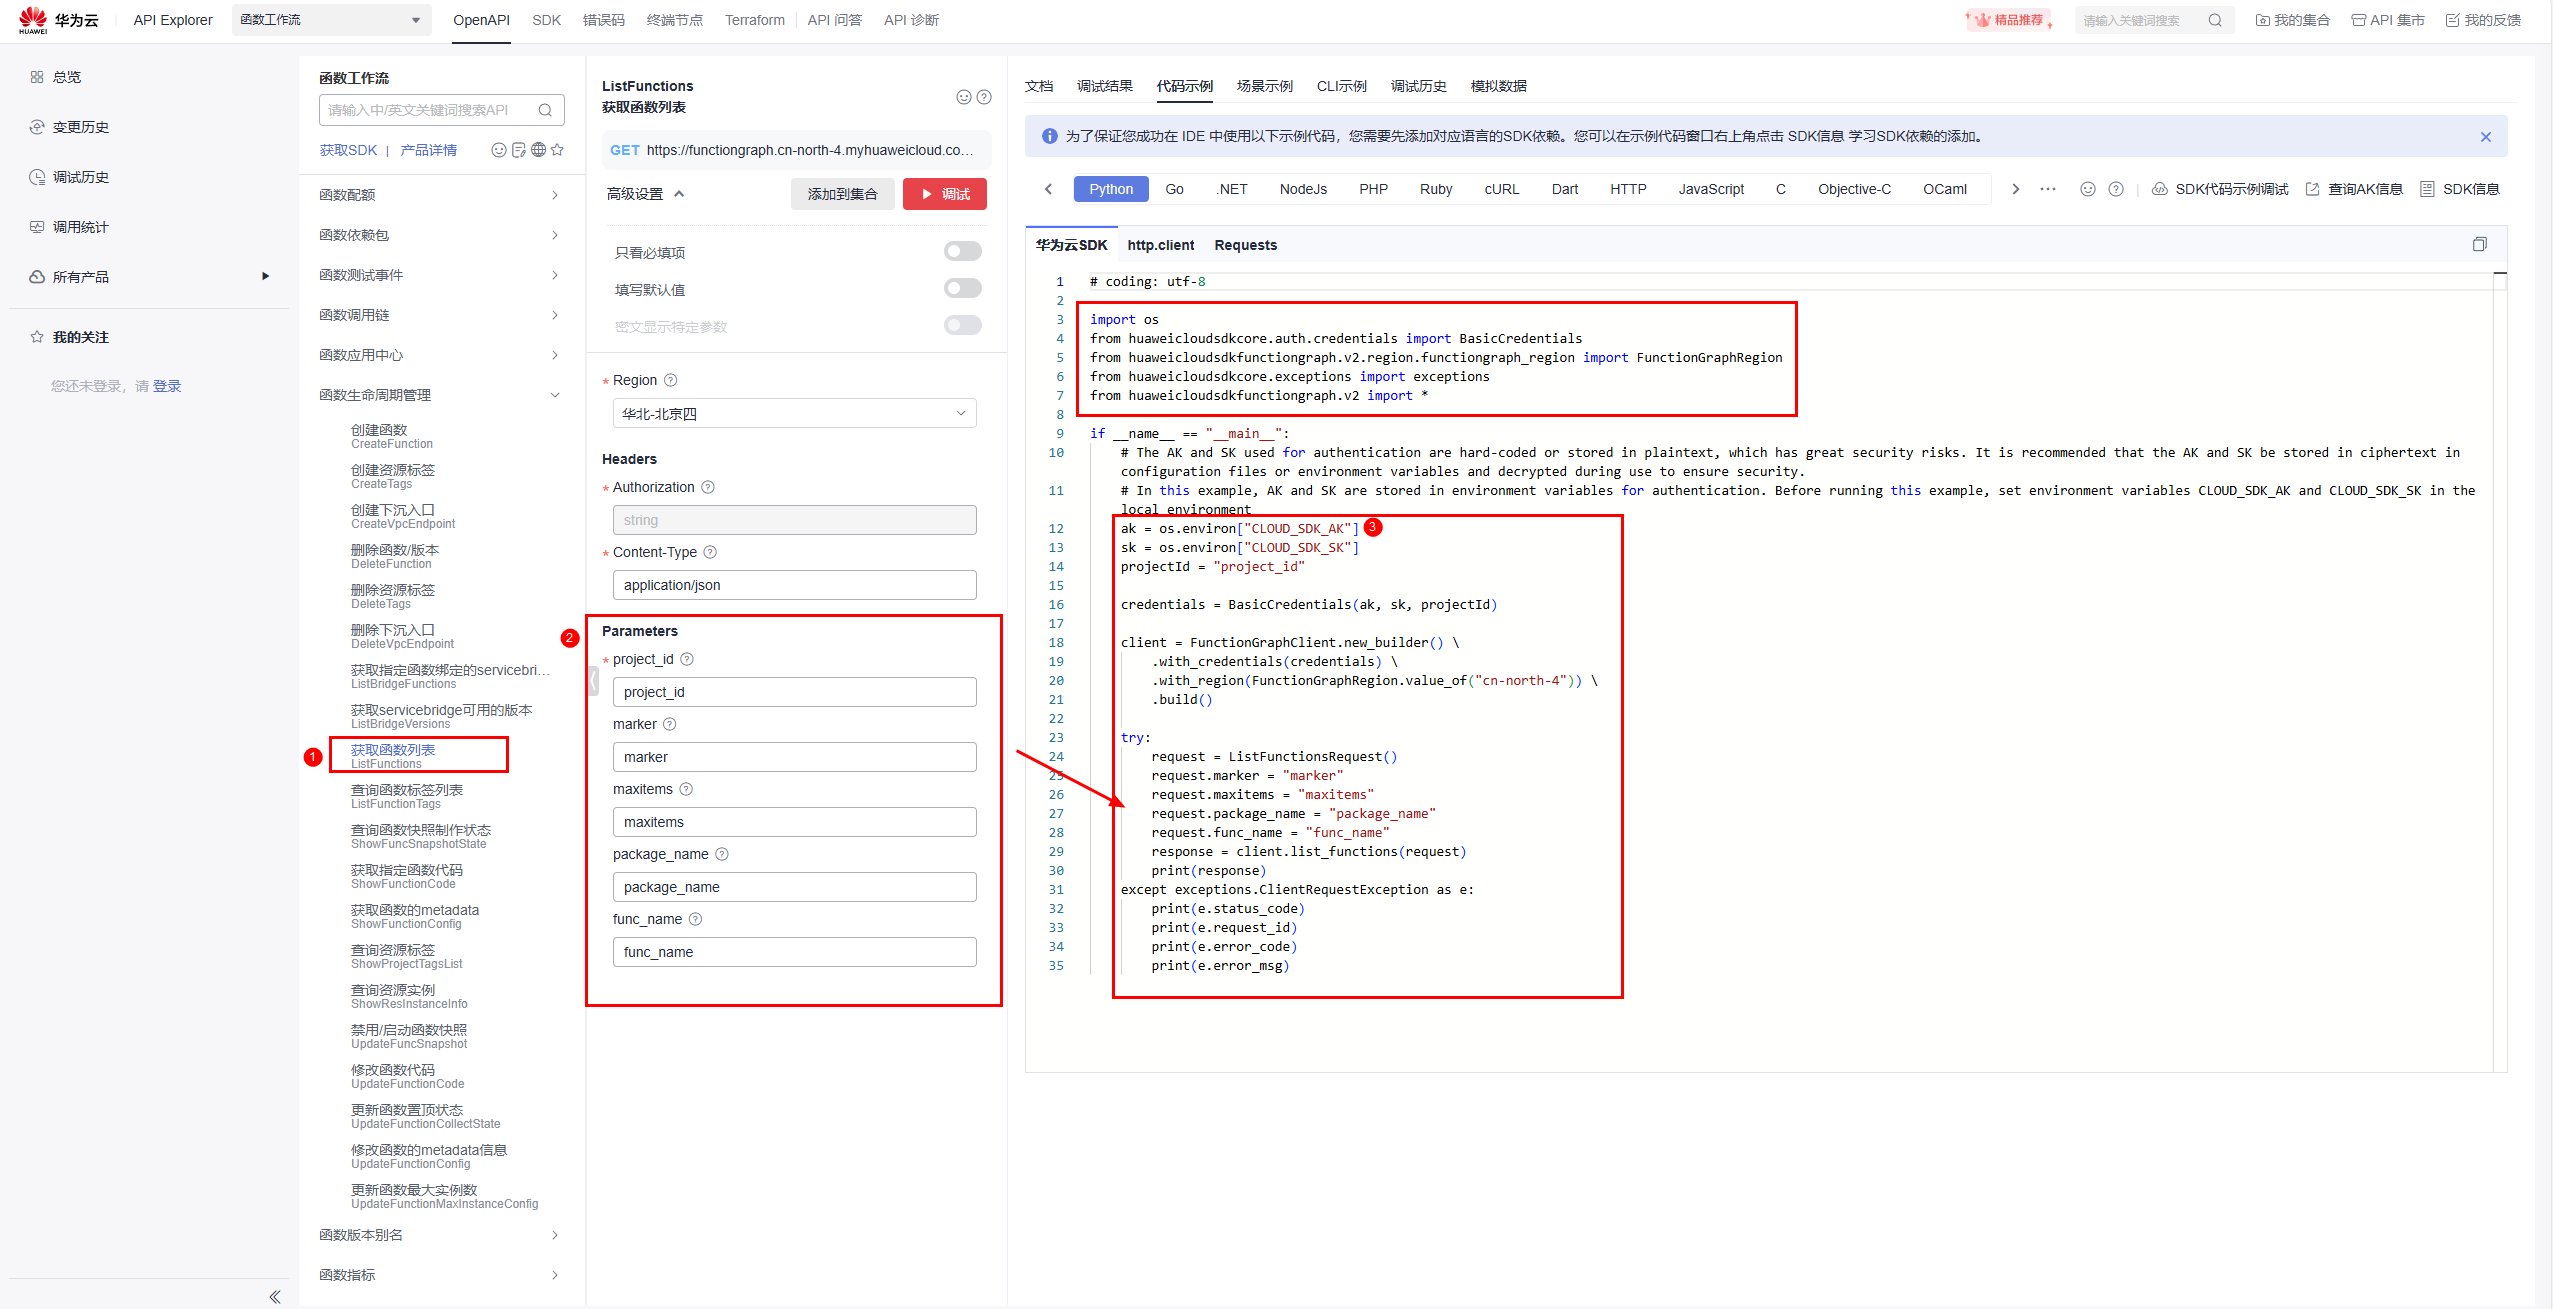Click the star favorite icon near 产品详情
The height and width of the screenshot is (1309, 2553).
click(557, 150)
